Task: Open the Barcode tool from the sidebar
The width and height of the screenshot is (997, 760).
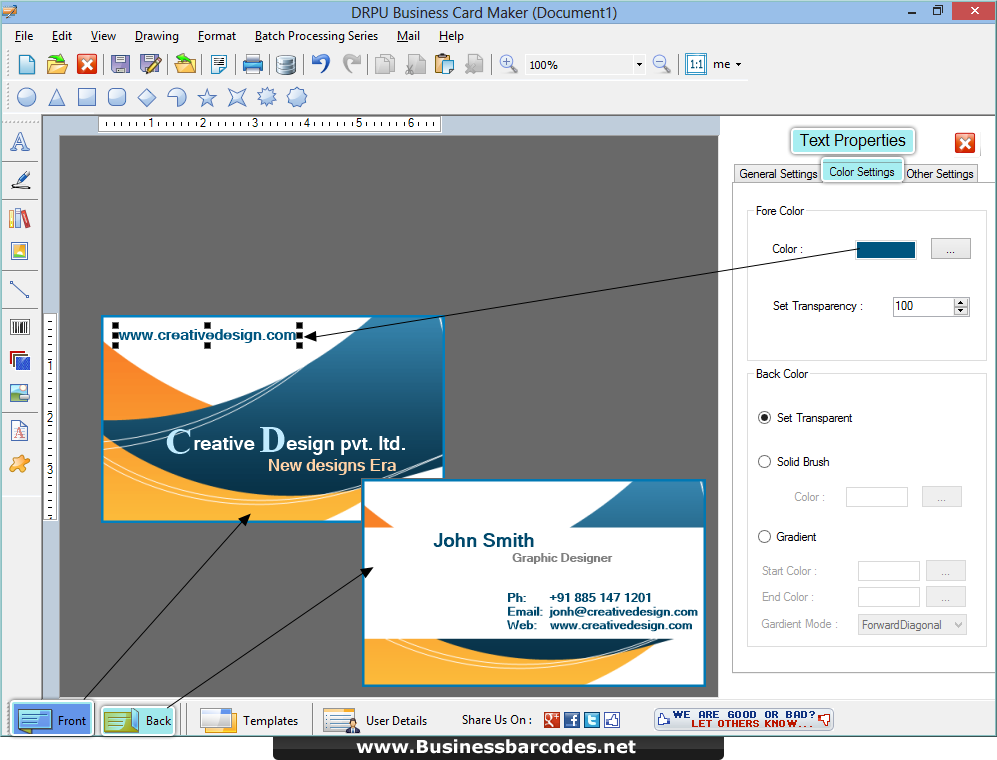Action: tap(20, 327)
